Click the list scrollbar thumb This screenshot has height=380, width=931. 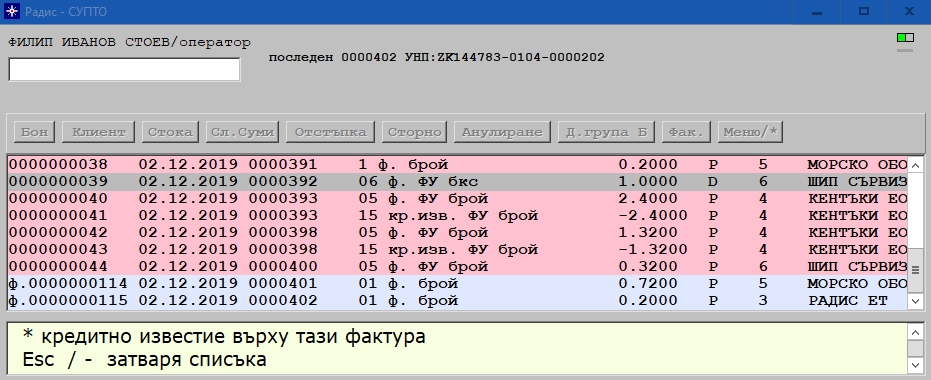pos(916,270)
